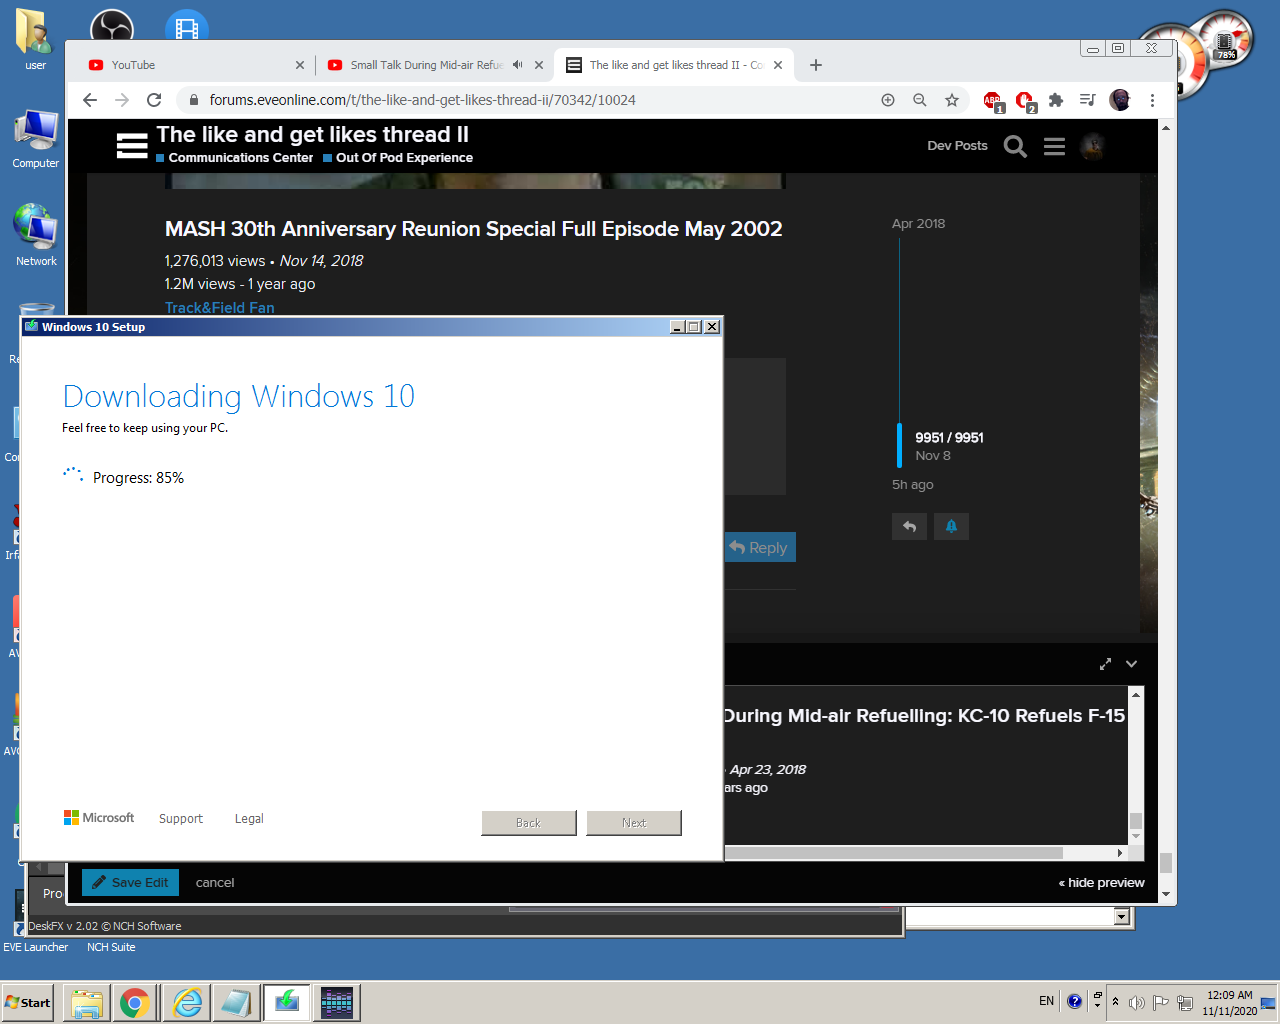The image size is (1280, 1024).
Task: Toggle fullscreen composer with the expand arrows
Action: (x=1105, y=664)
